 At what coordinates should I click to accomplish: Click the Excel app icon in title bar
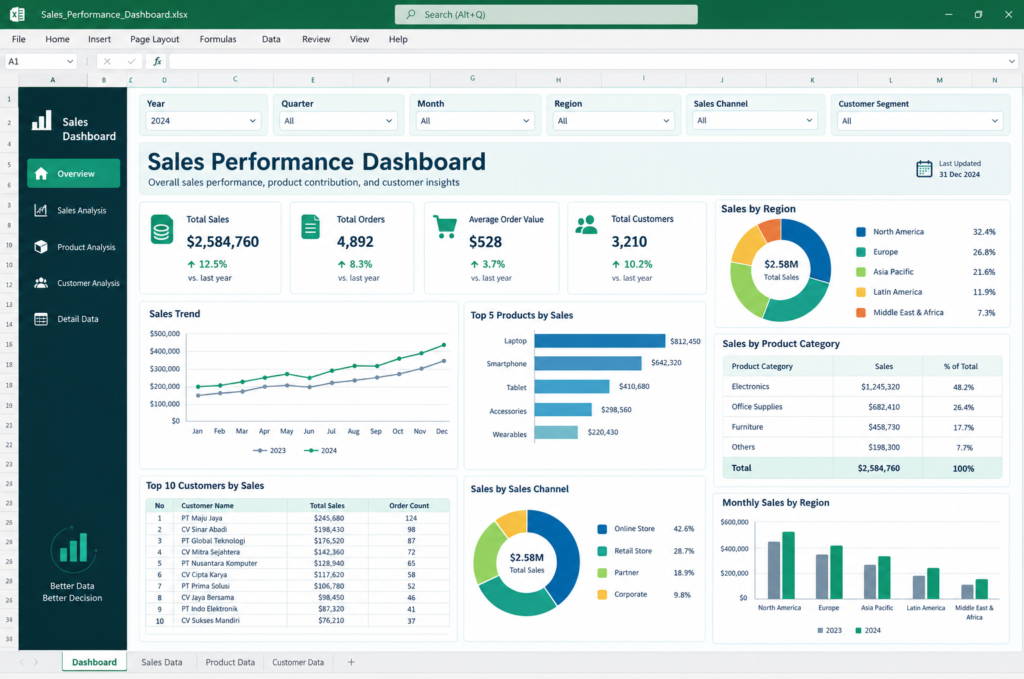coord(17,14)
